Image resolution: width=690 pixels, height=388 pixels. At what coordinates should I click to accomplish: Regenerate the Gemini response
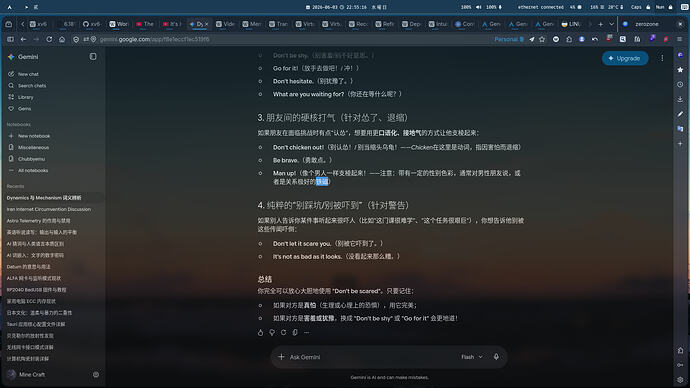(x=283, y=333)
